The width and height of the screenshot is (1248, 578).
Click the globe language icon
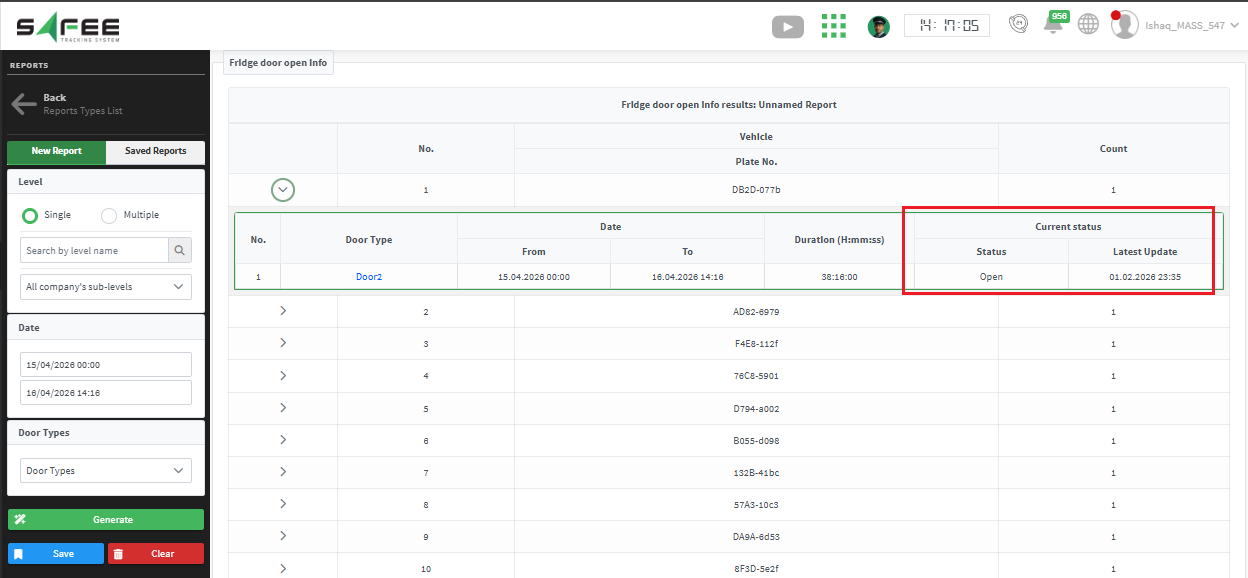[1088, 25]
